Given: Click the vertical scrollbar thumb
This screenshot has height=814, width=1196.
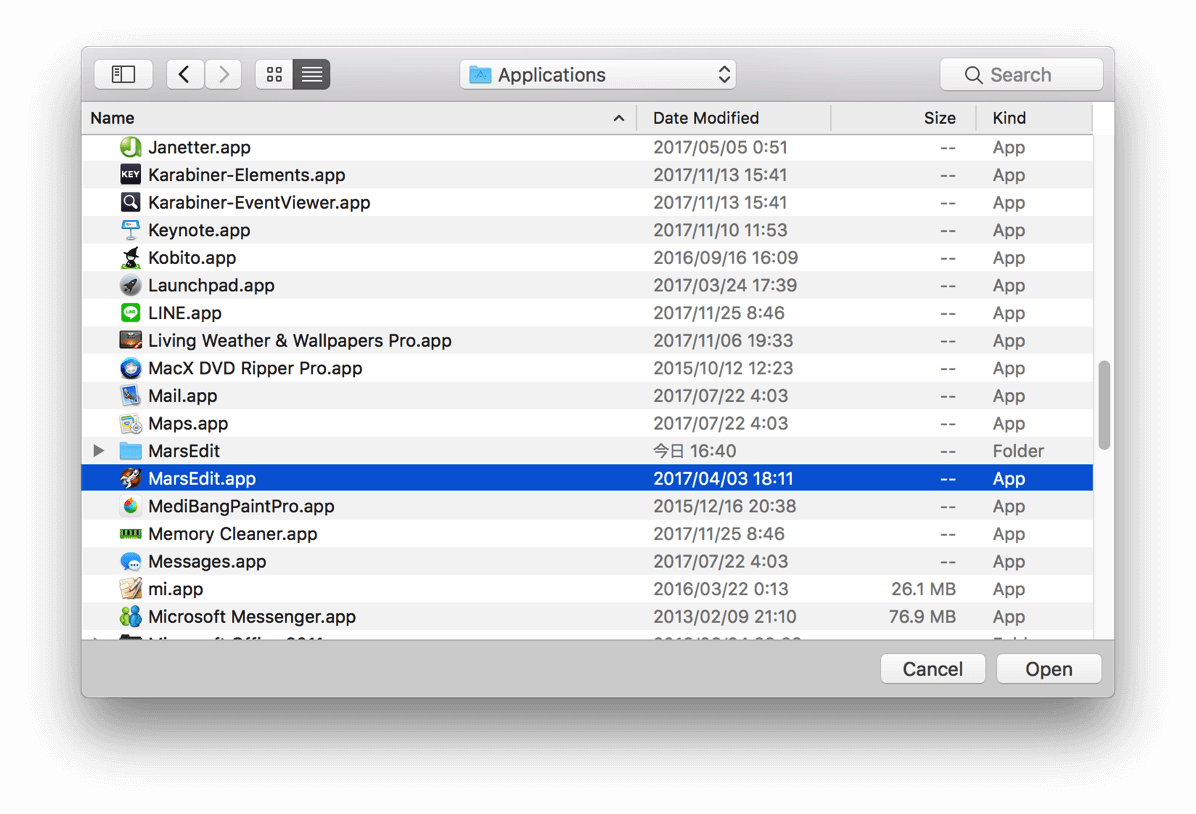Looking at the screenshot, I should pyautogui.click(x=1104, y=406).
